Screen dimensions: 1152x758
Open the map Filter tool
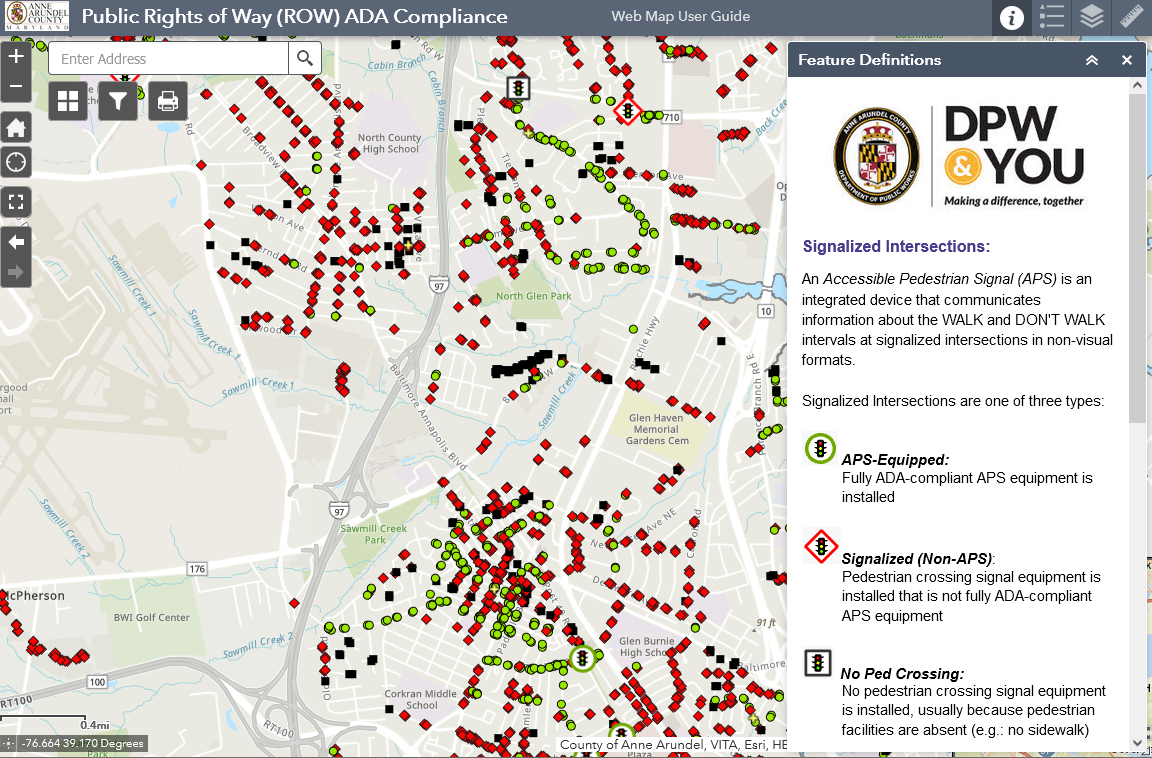coord(117,100)
